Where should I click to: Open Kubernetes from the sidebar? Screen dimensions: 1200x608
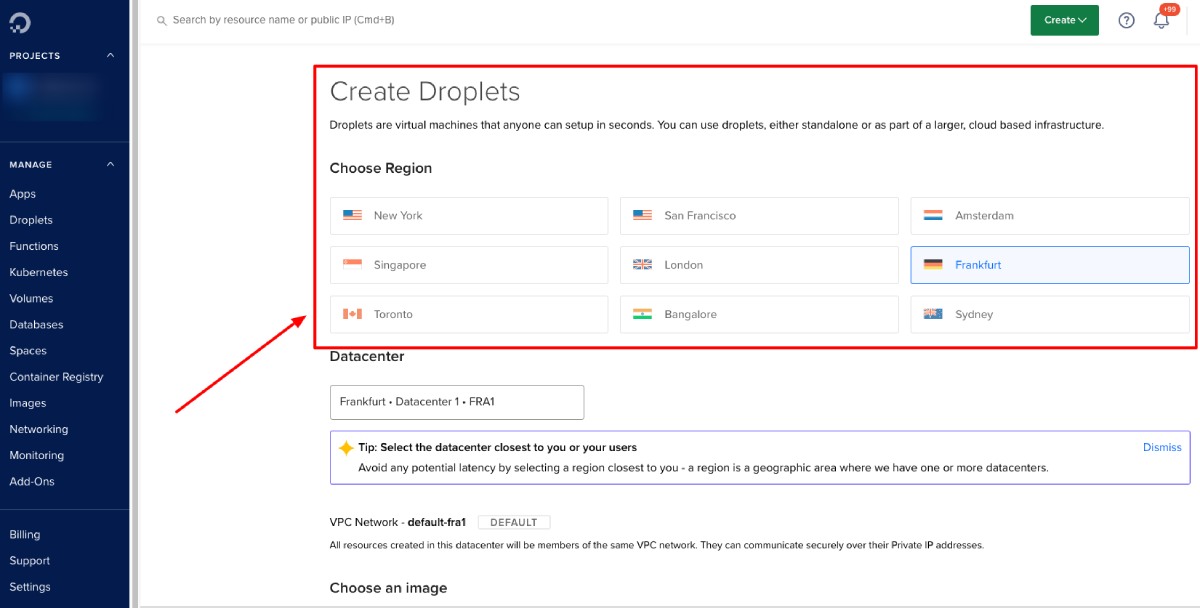(37, 272)
